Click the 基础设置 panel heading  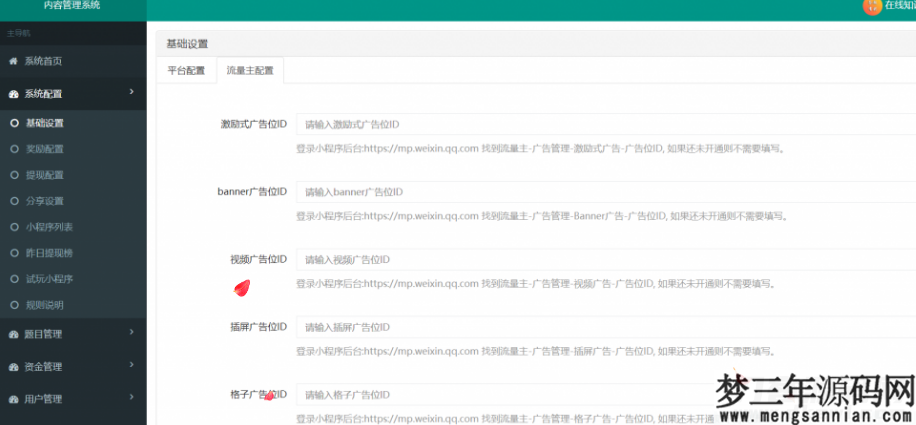click(188, 44)
